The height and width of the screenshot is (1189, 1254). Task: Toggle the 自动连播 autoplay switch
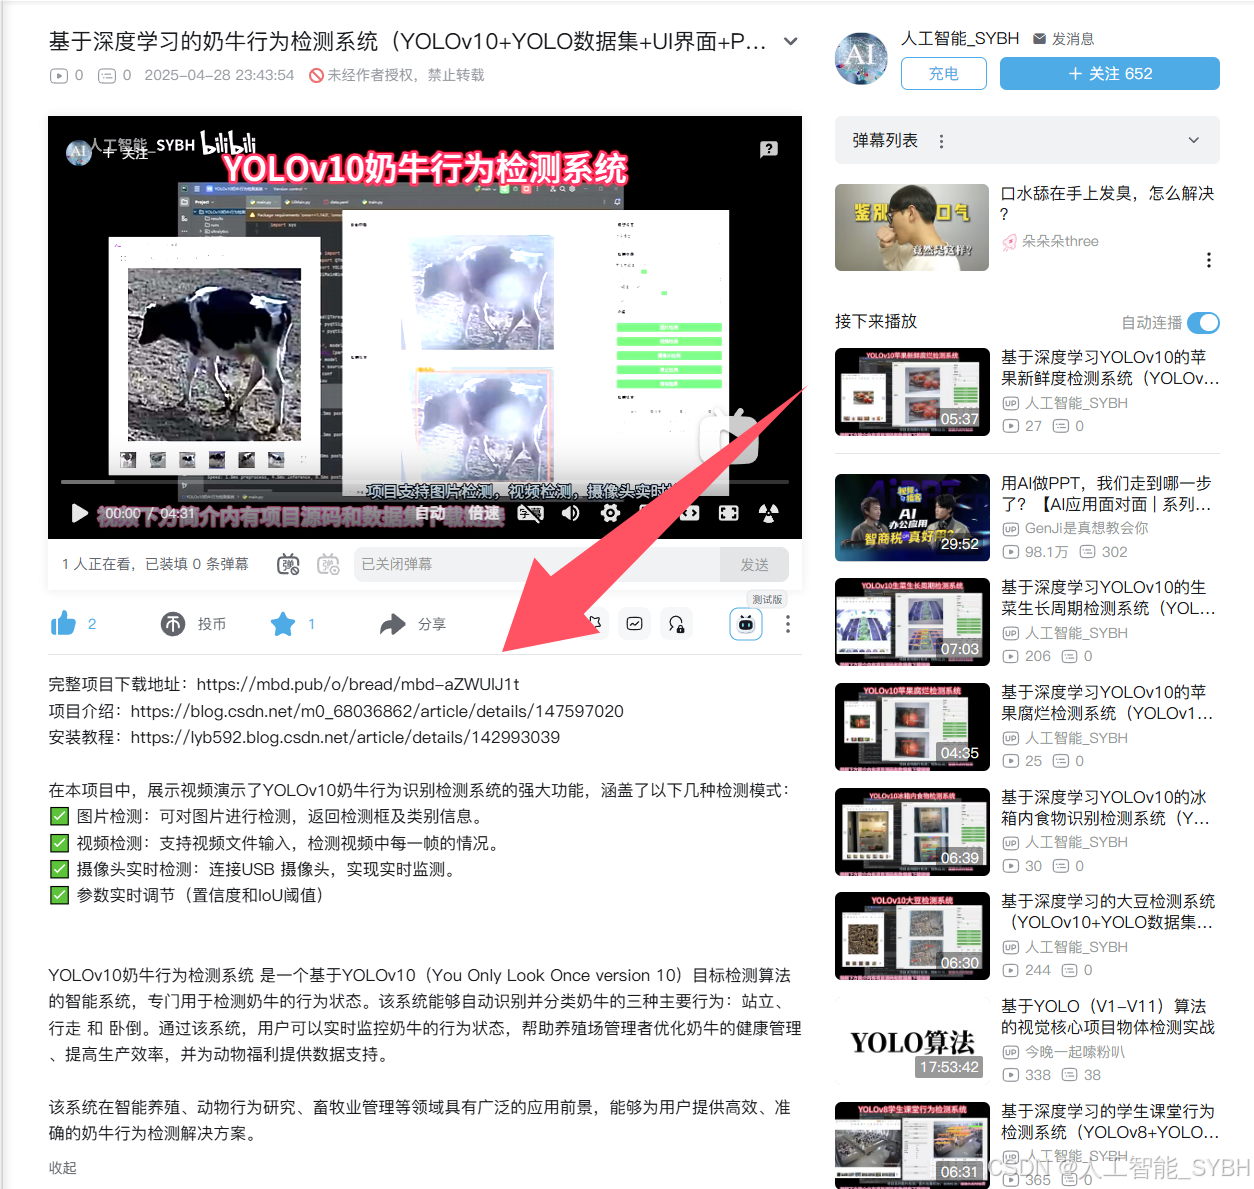1203,323
